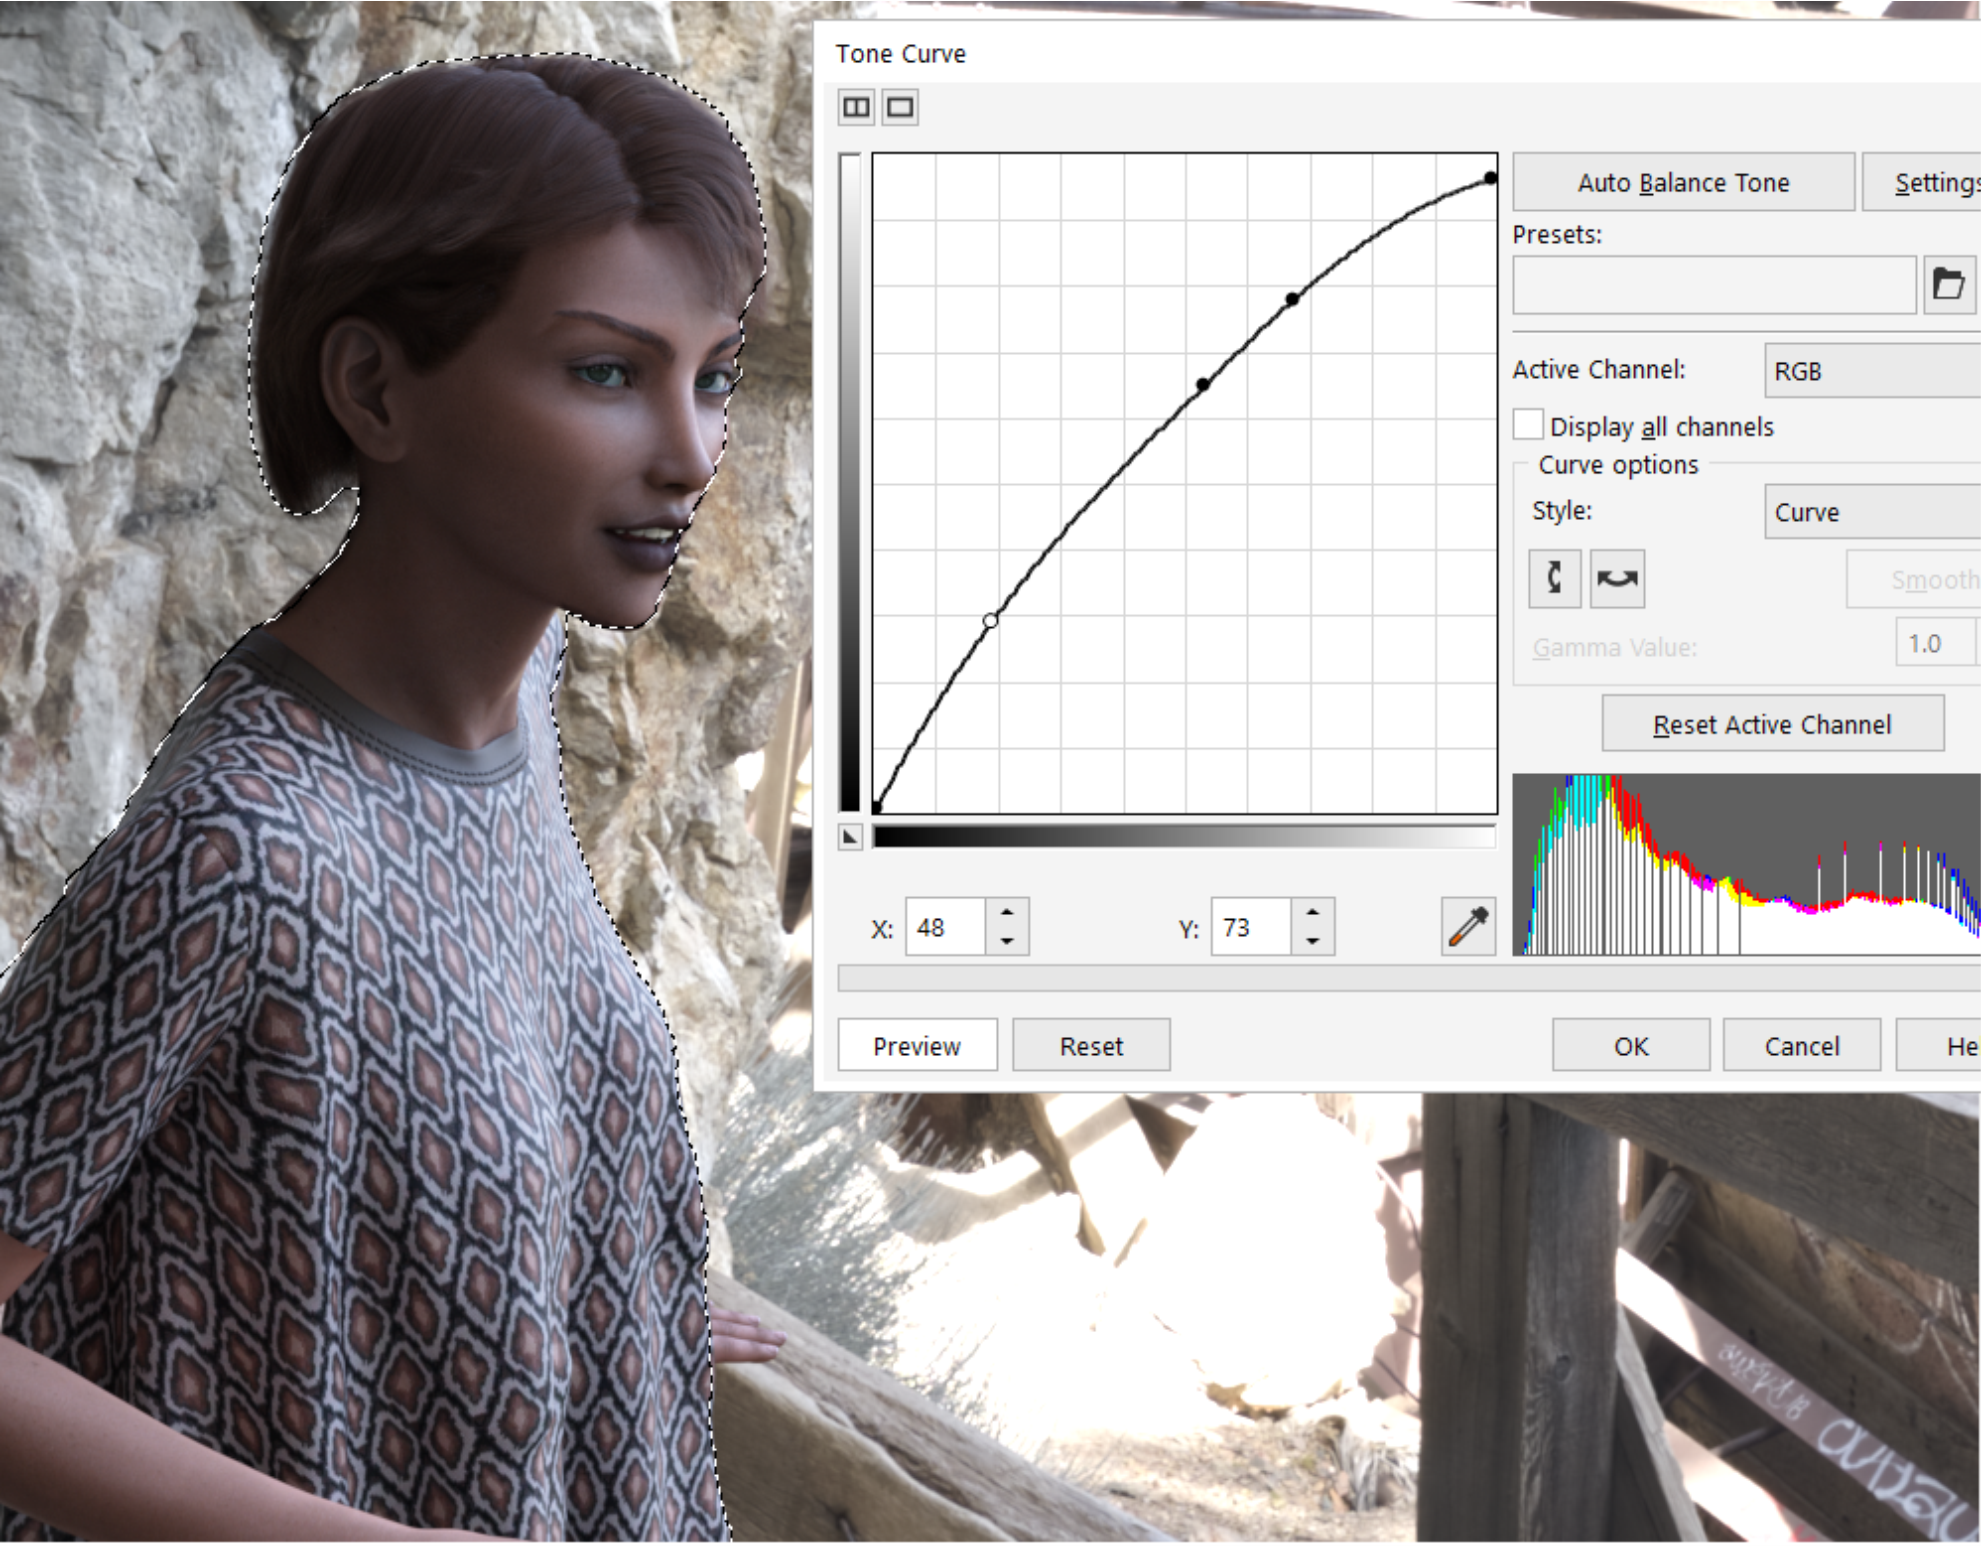Click the eyedropper tool icon
This screenshot has height=1546, width=1981.
1467,927
